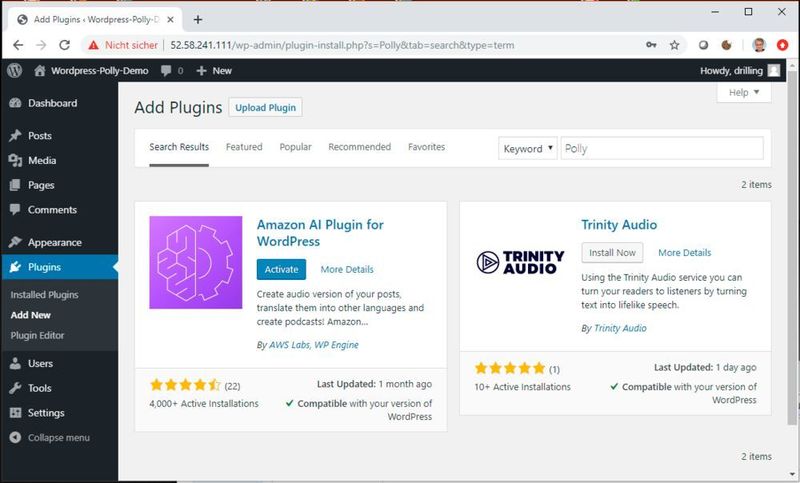This screenshot has width=800, height=483.
Task: Switch to the Search Results tab
Action: point(179,147)
